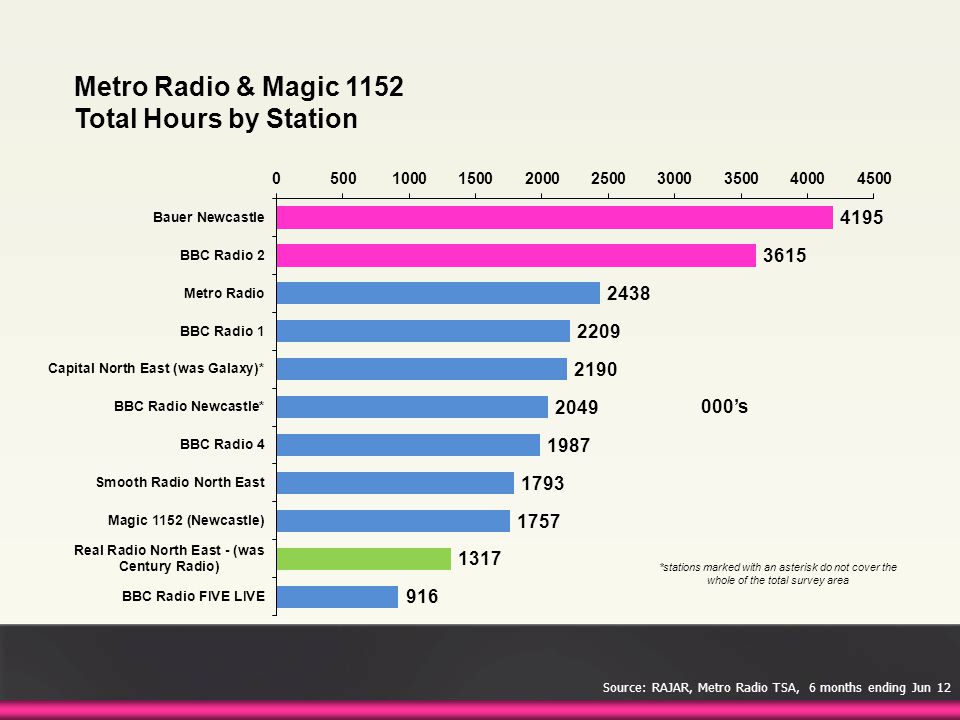
Task: Click the axis tick label 1500
Action: point(475,179)
